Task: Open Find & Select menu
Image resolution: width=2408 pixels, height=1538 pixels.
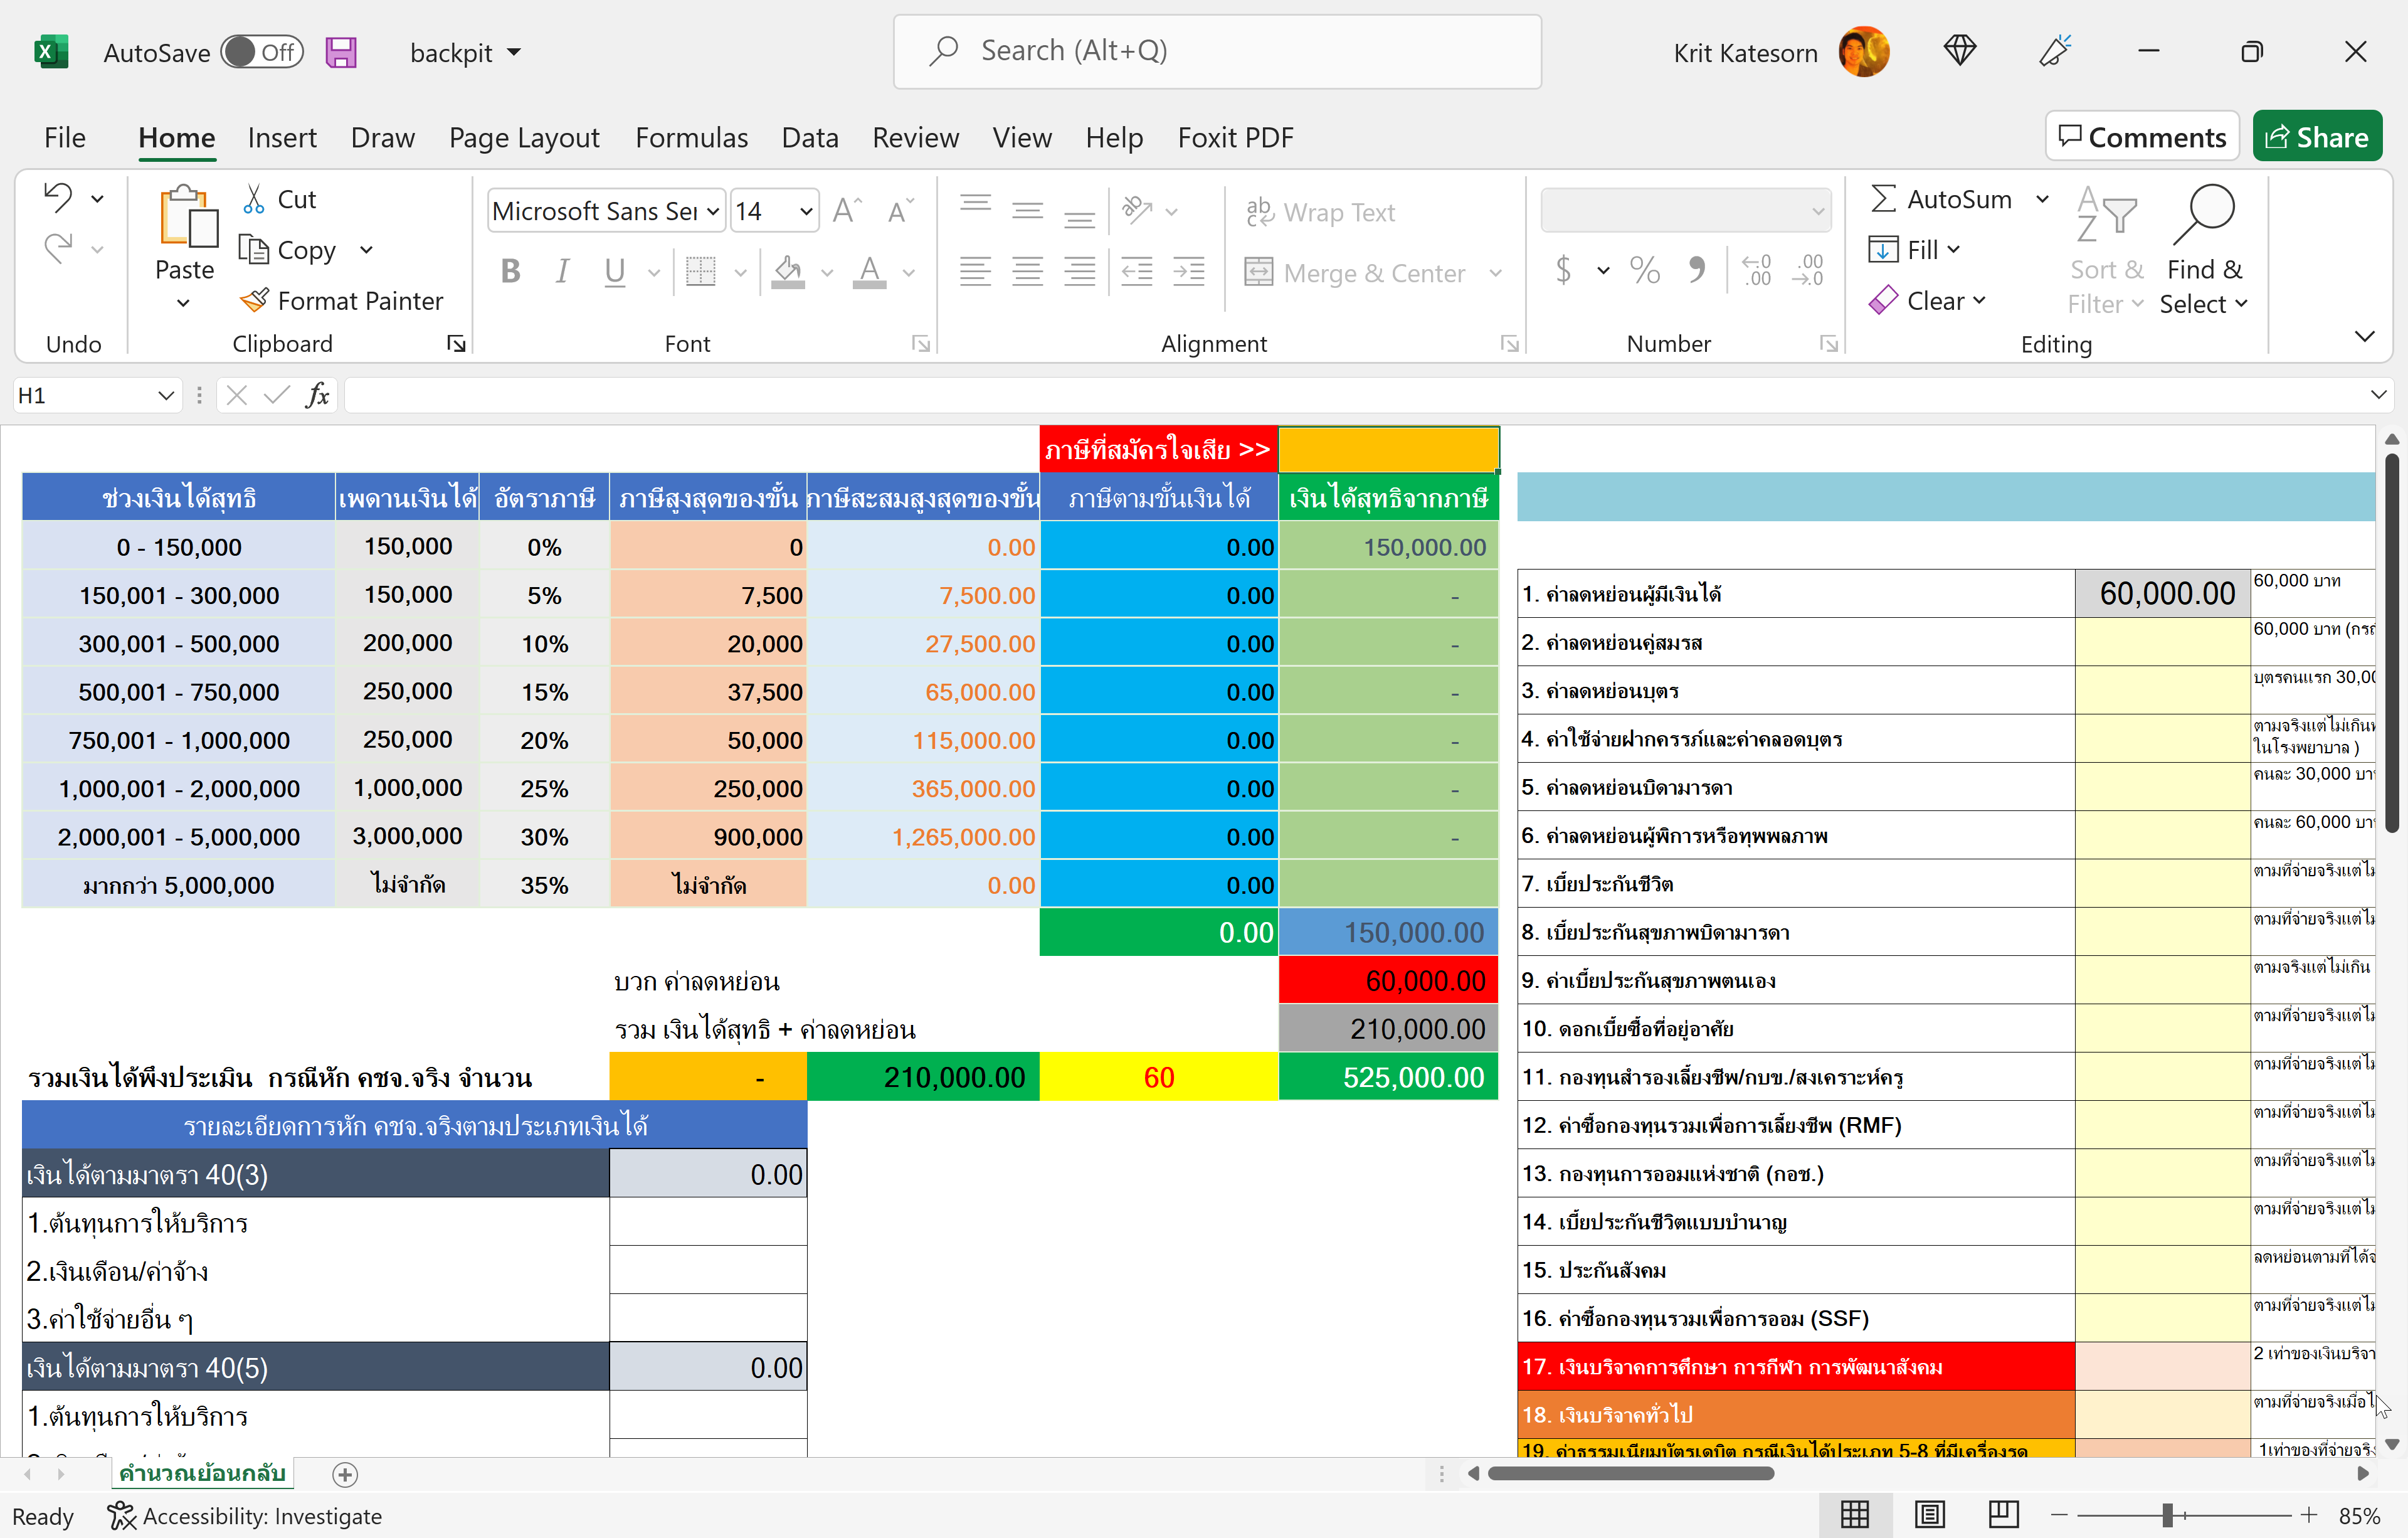Action: (x=2204, y=250)
